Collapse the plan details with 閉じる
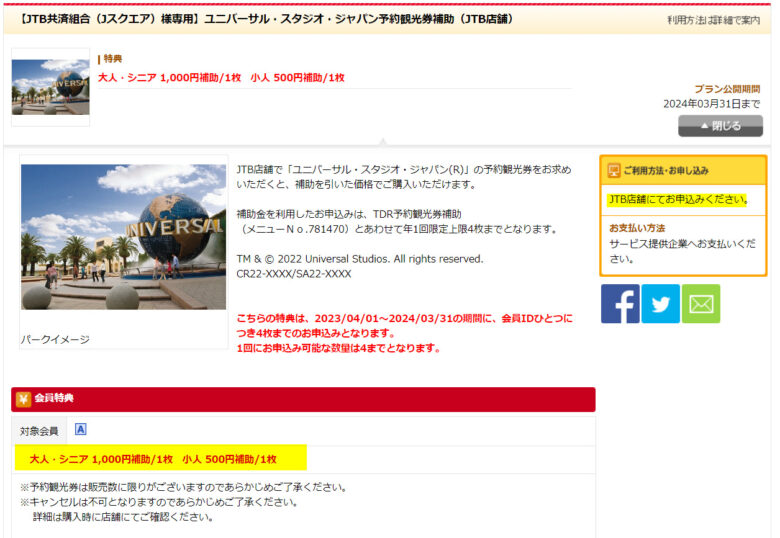The width and height of the screenshot is (780, 538). [x=720, y=126]
